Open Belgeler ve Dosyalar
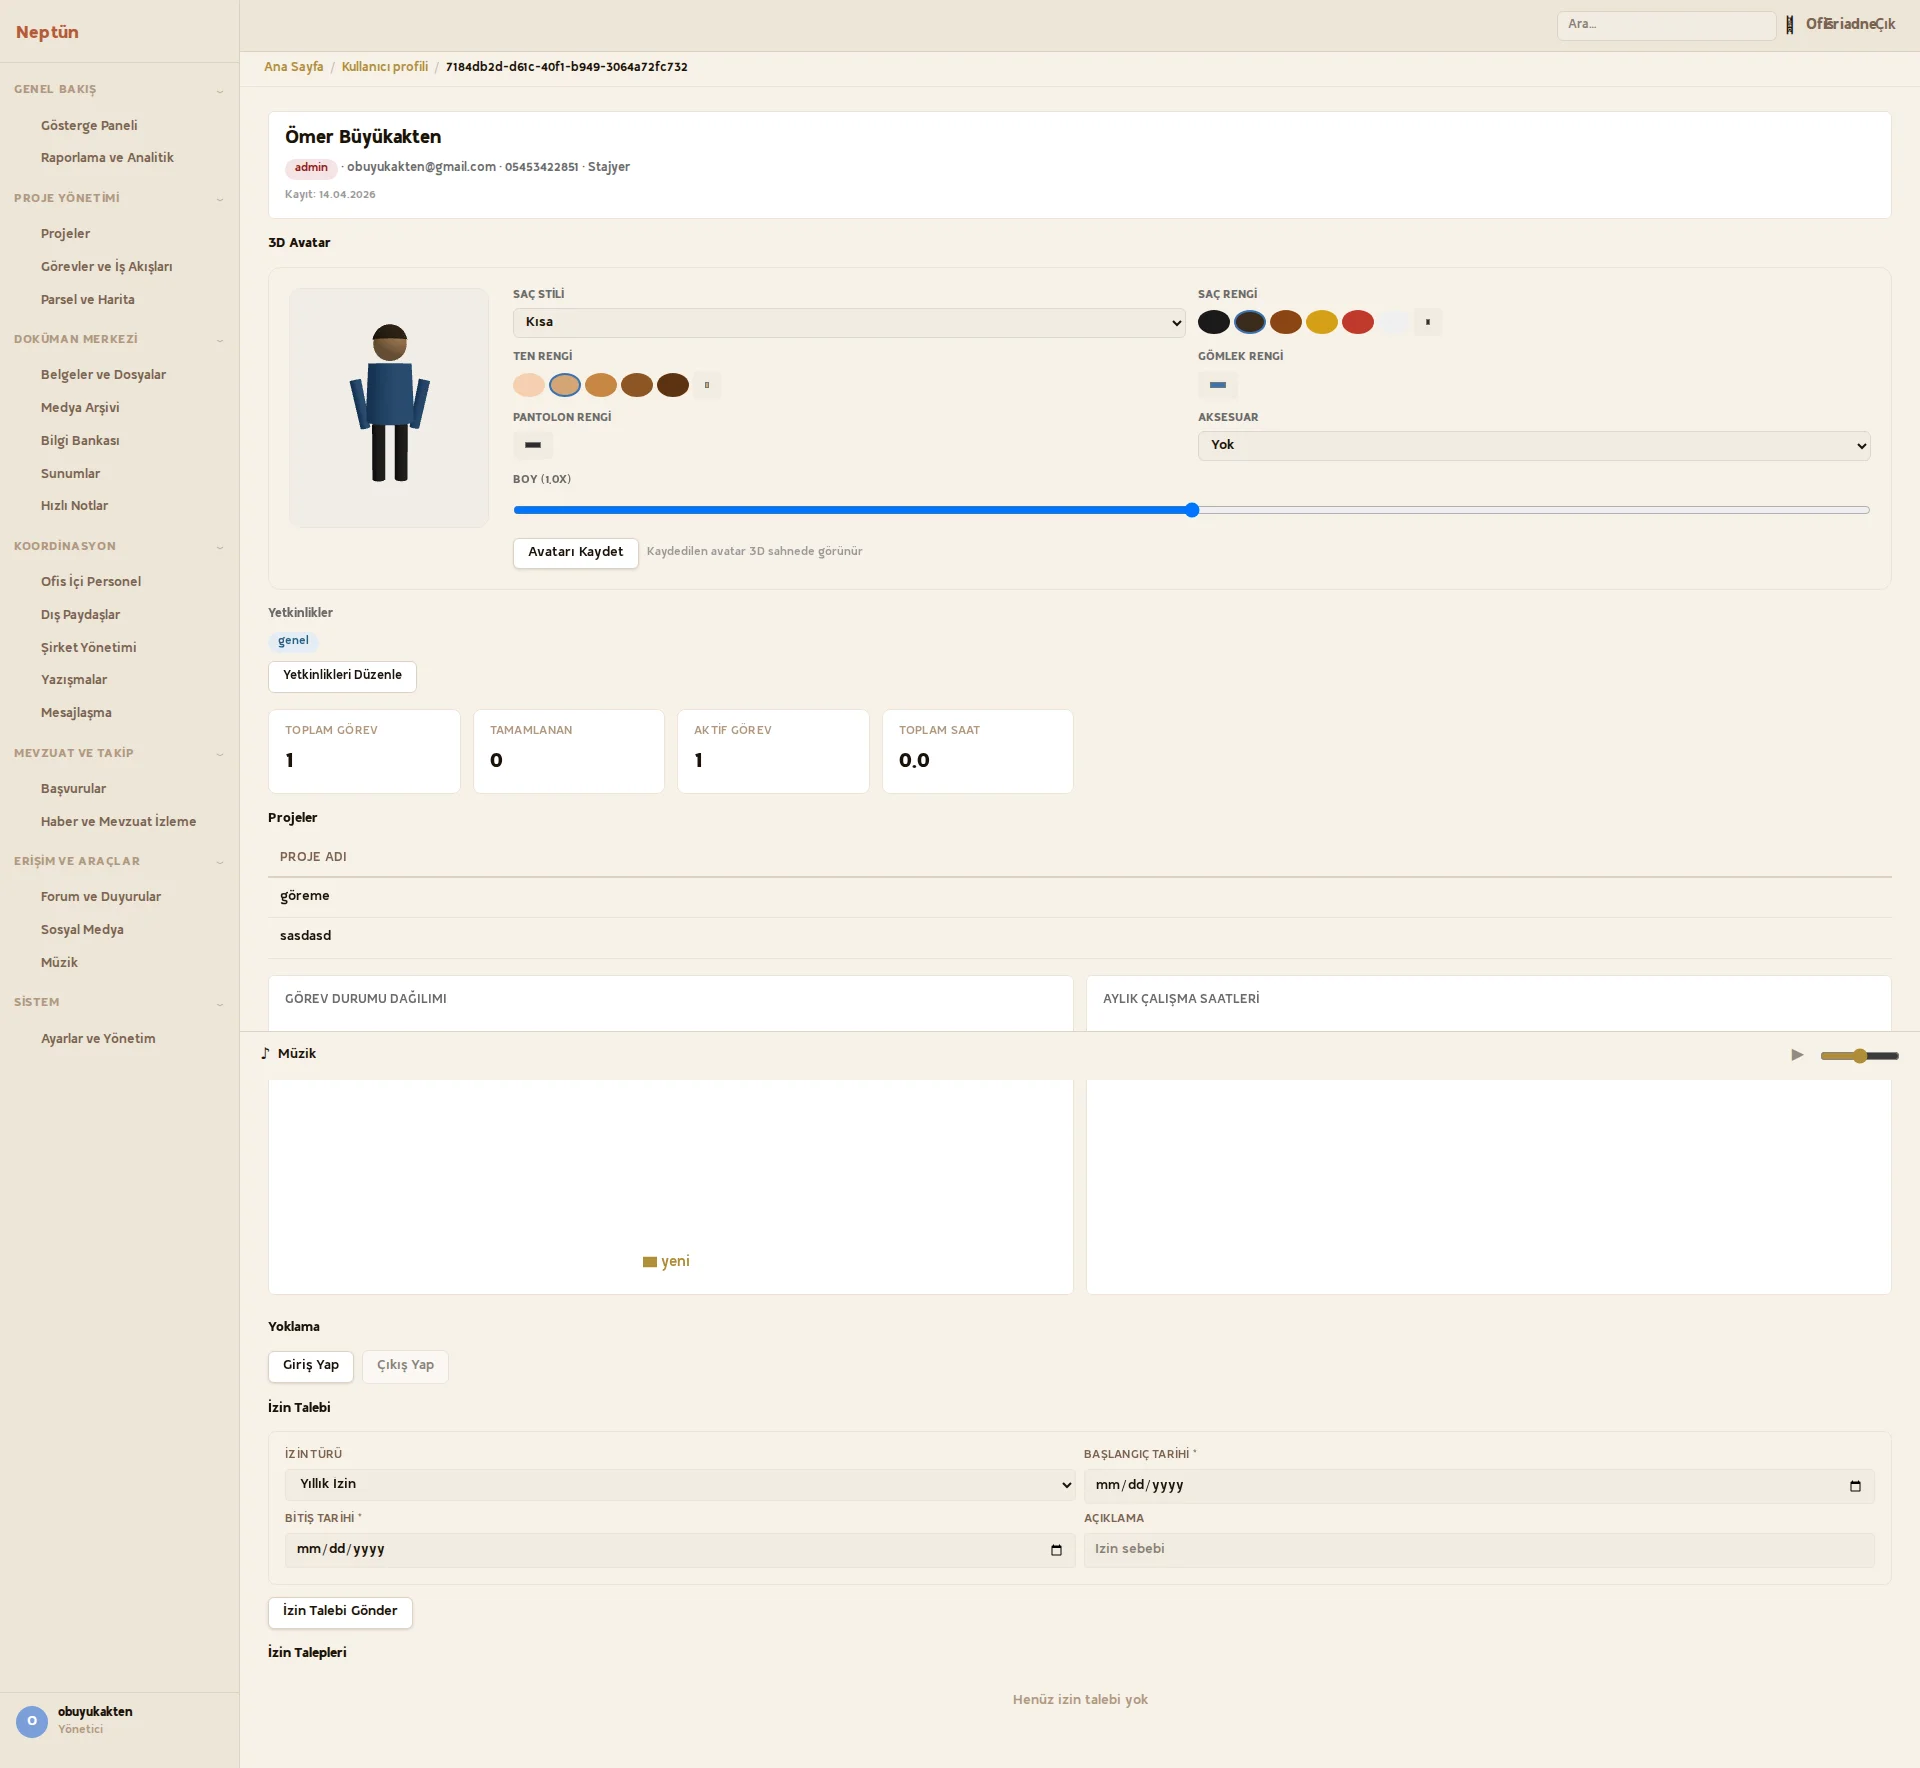Image resolution: width=1920 pixels, height=1768 pixels. pyautogui.click(x=103, y=375)
